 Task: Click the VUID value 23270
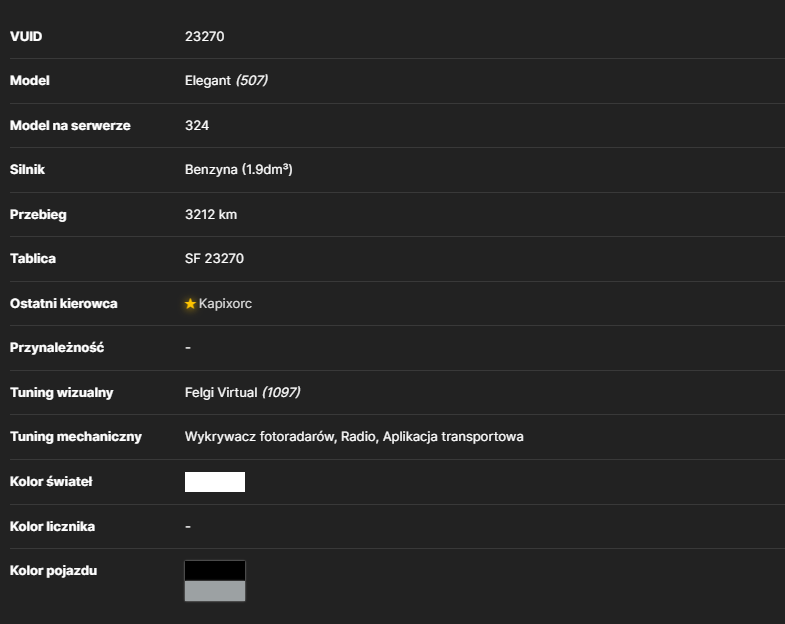(204, 37)
